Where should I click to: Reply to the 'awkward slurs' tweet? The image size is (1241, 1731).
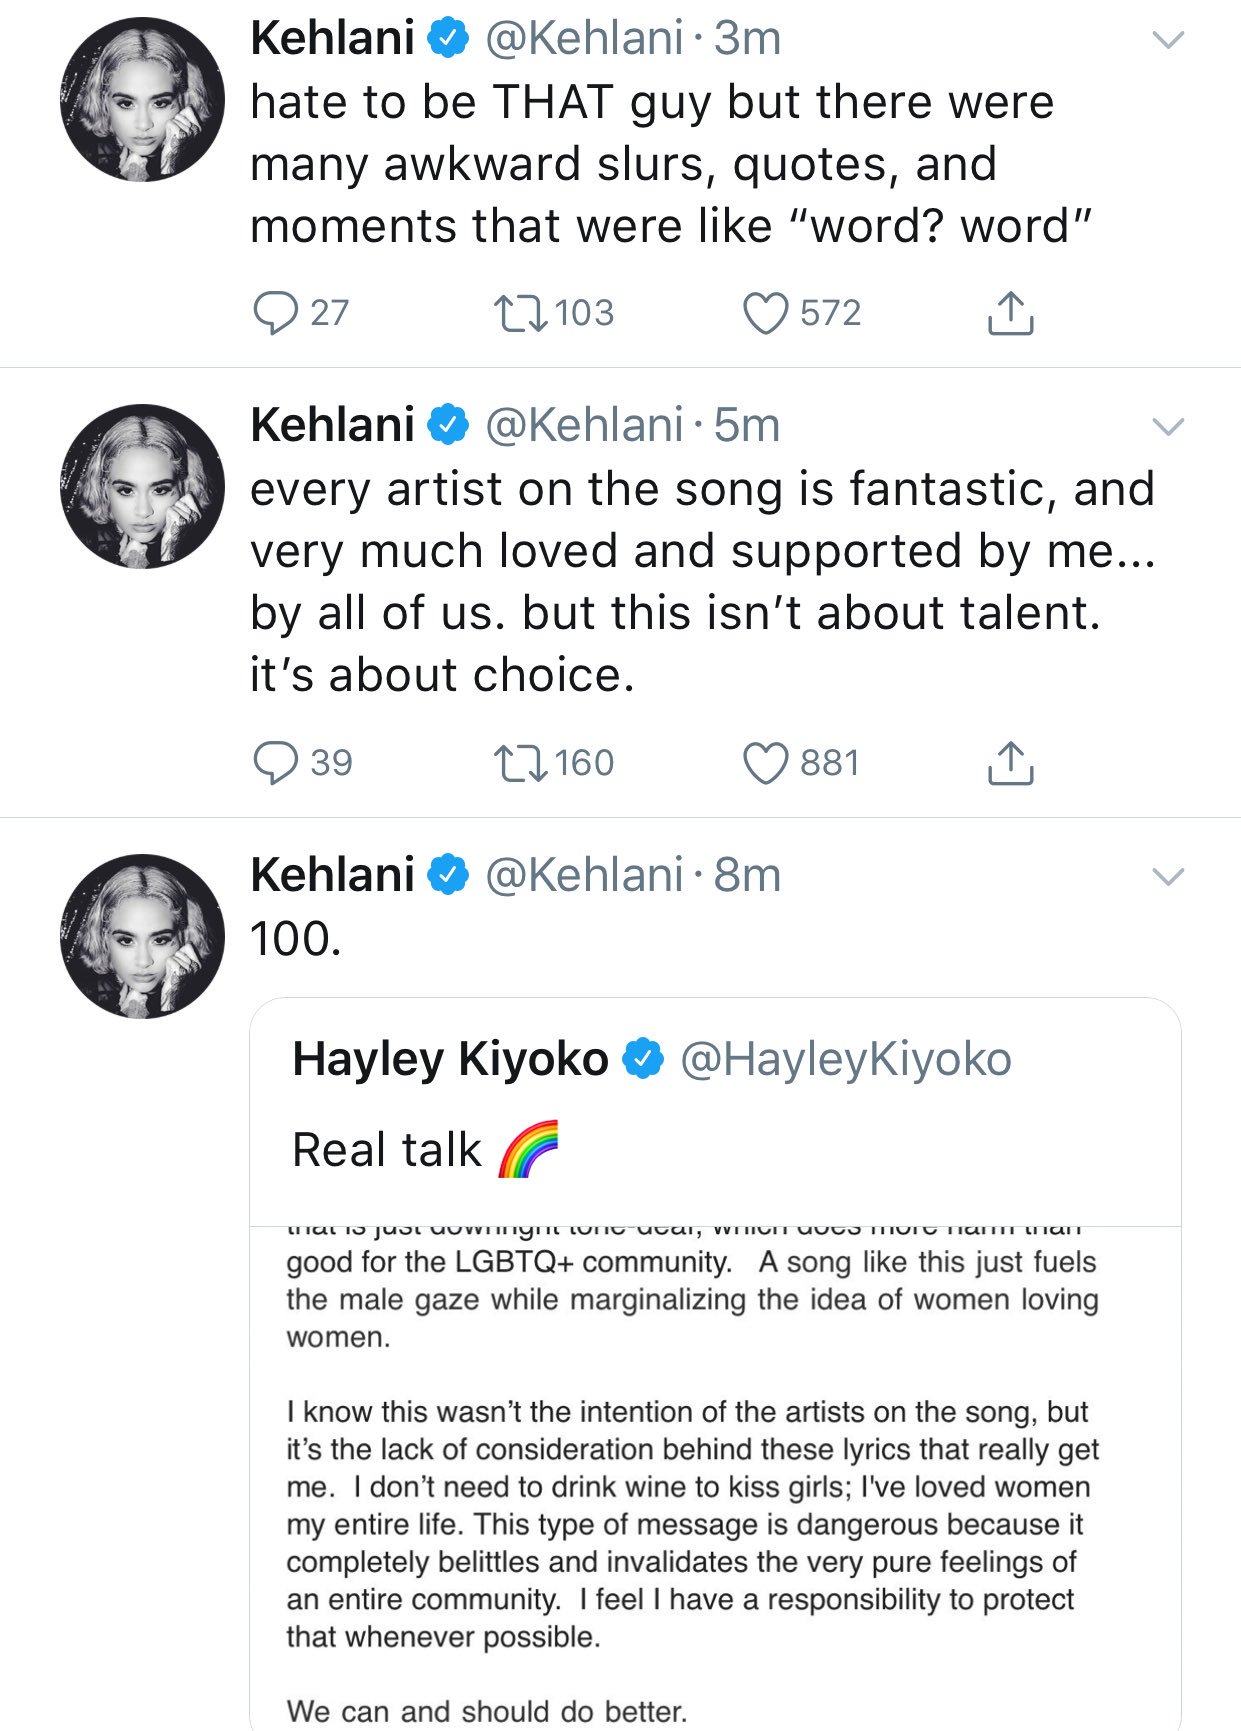pos(275,313)
